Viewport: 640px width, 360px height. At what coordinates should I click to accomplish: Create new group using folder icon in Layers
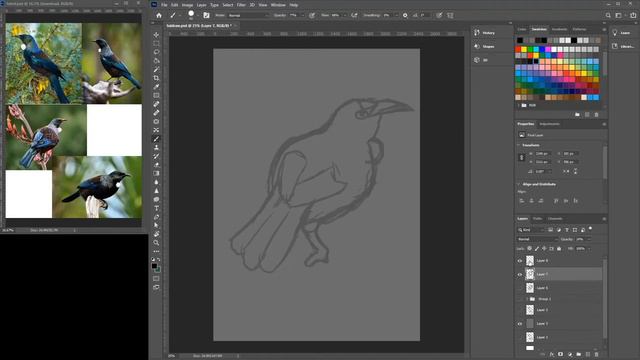[x=578, y=354]
